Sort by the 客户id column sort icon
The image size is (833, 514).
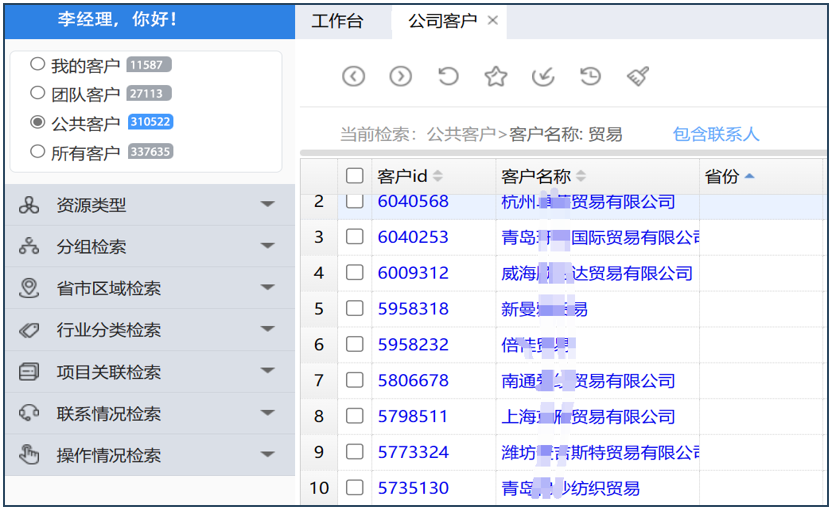(x=437, y=177)
